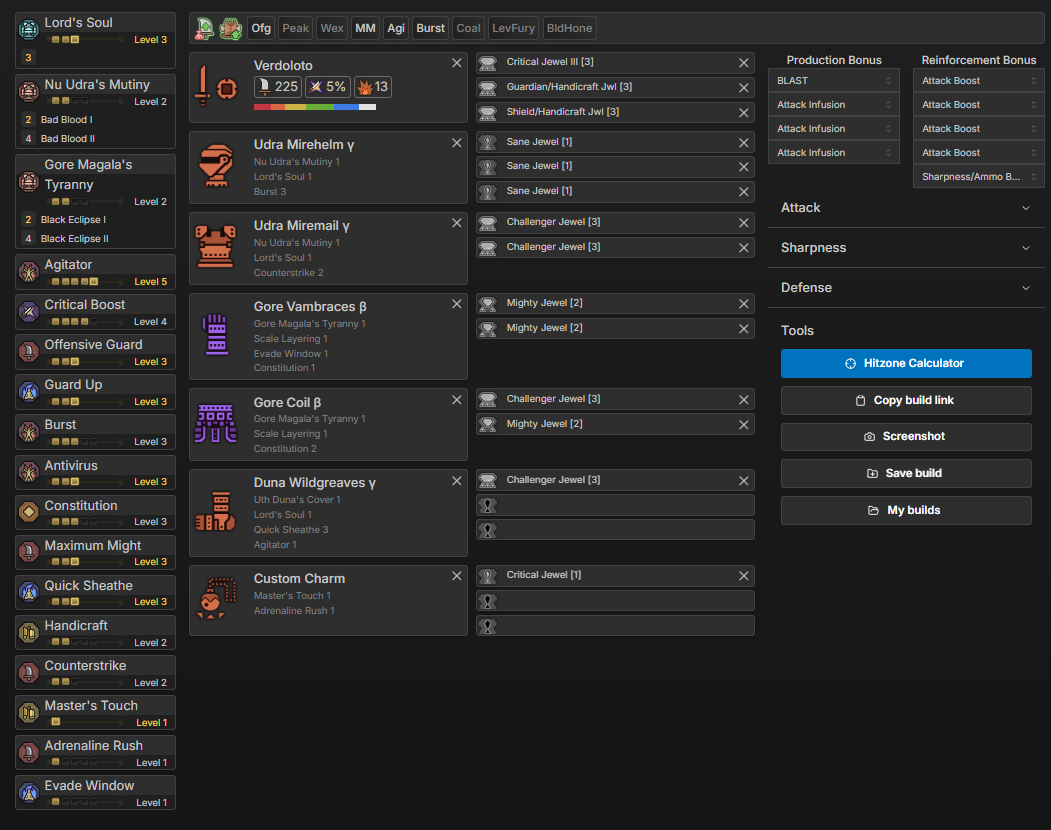Open the Hitzone Calculator
1051x830 pixels.
[906, 363]
